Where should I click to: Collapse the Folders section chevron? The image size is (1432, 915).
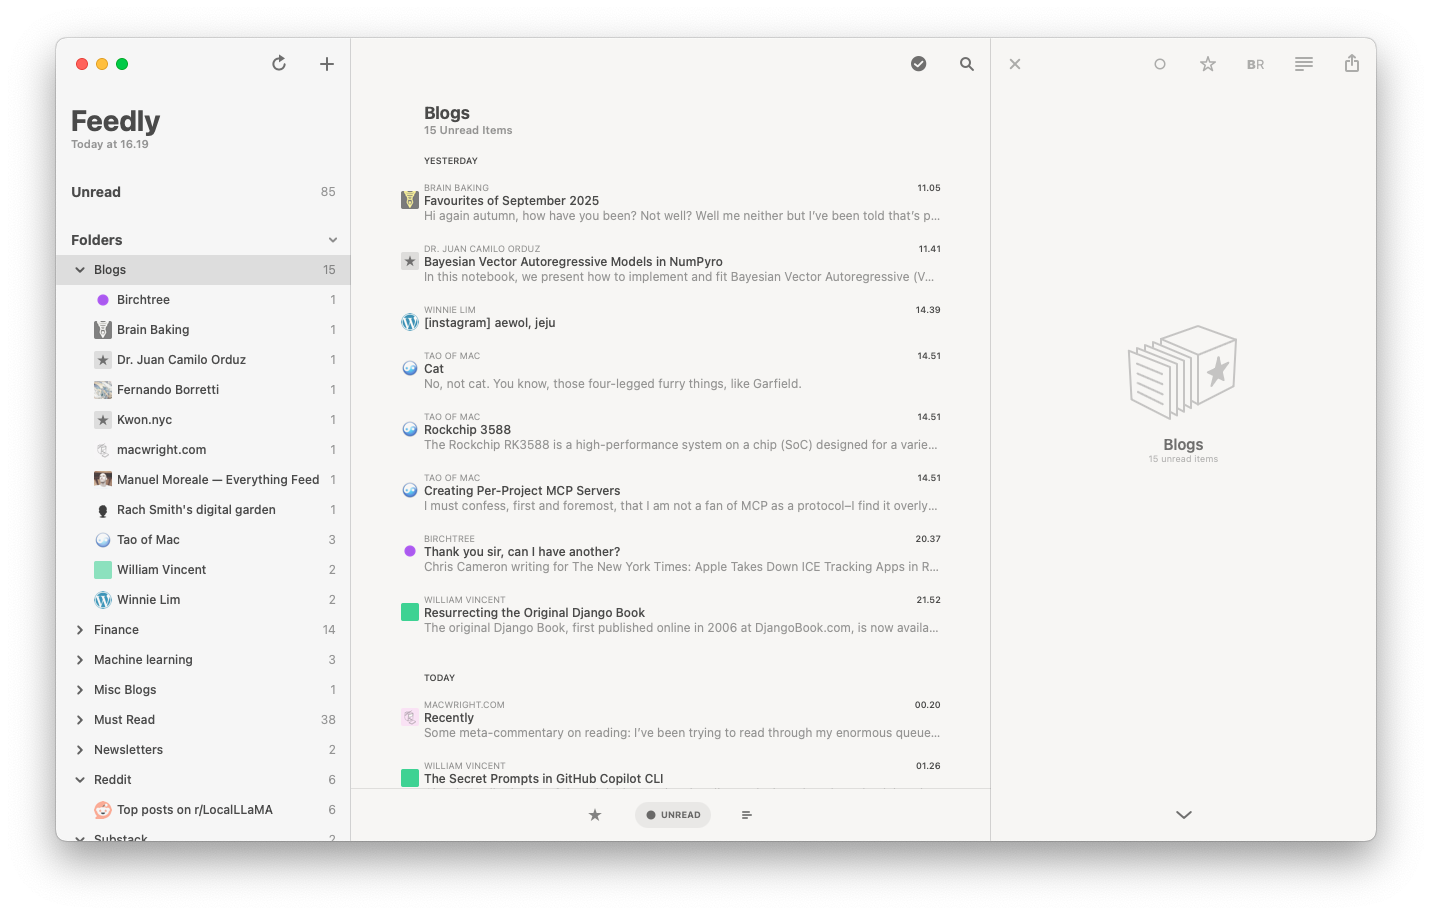333,240
